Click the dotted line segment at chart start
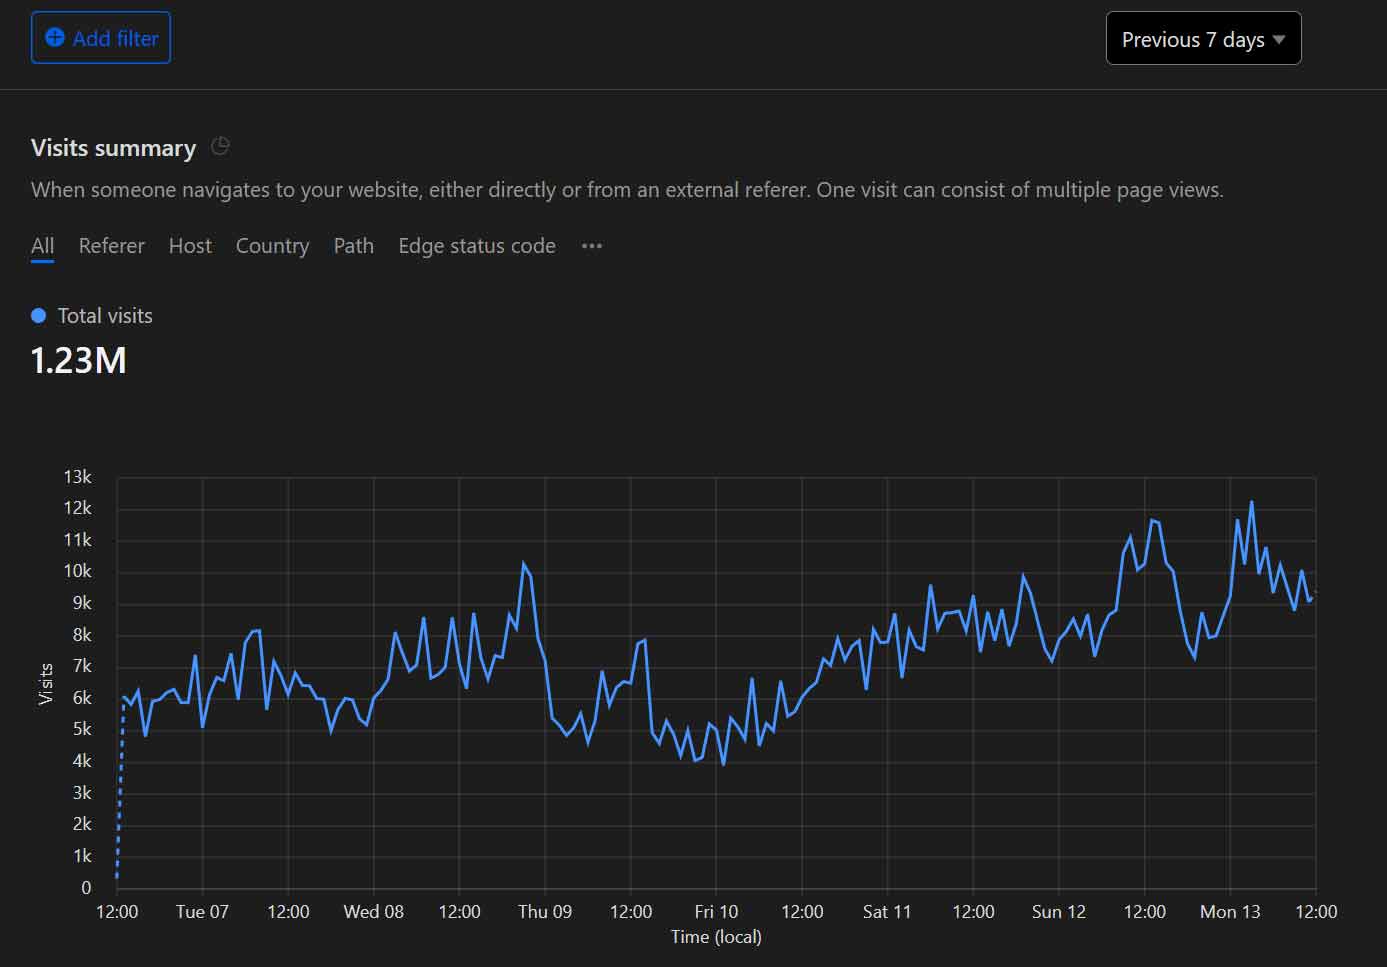This screenshot has height=967, width=1387. [x=120, y=790]
